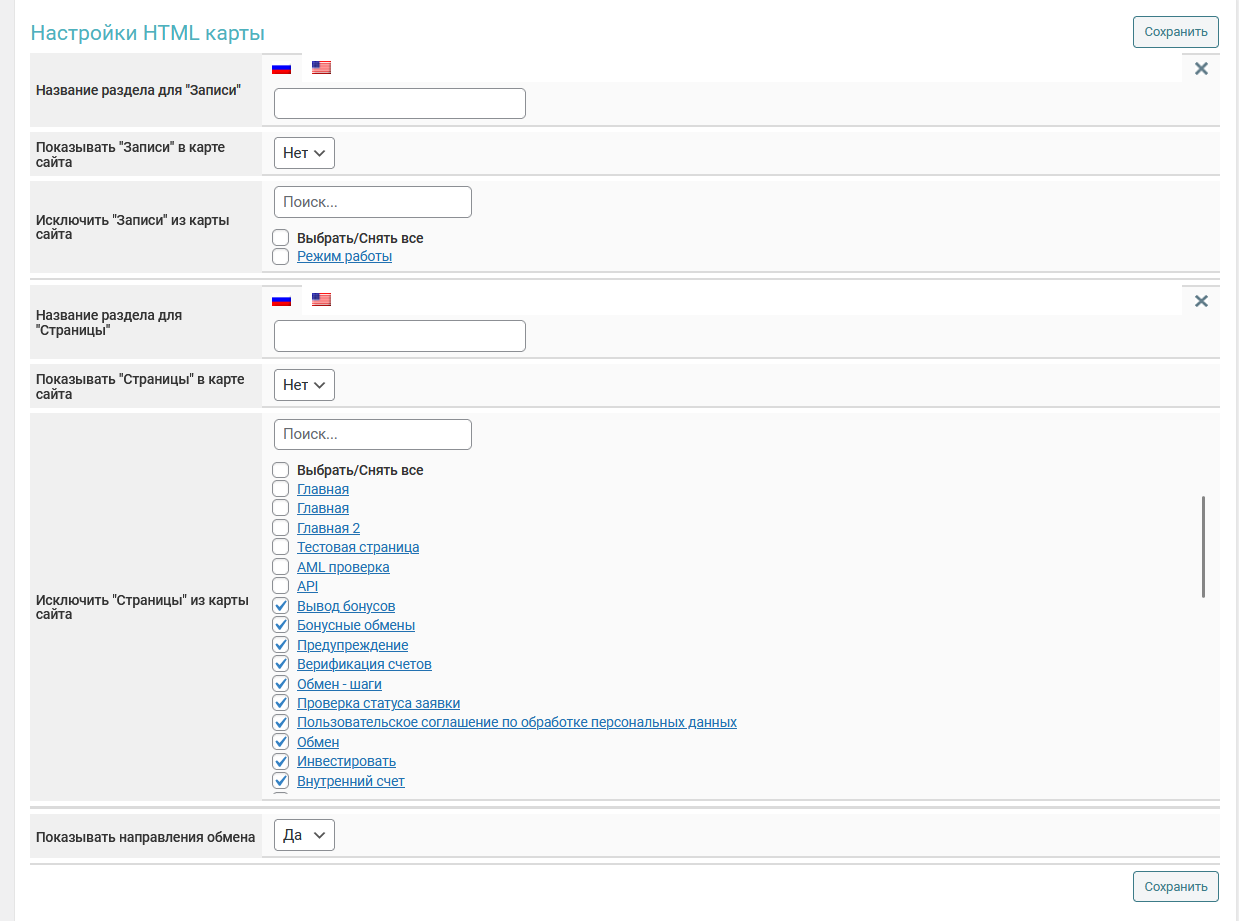Image resolution: width=1239 pixels, height=921 pixels.
Task: Click X icon in "Страницы" name row
Action: click(x=1201, y=301)
